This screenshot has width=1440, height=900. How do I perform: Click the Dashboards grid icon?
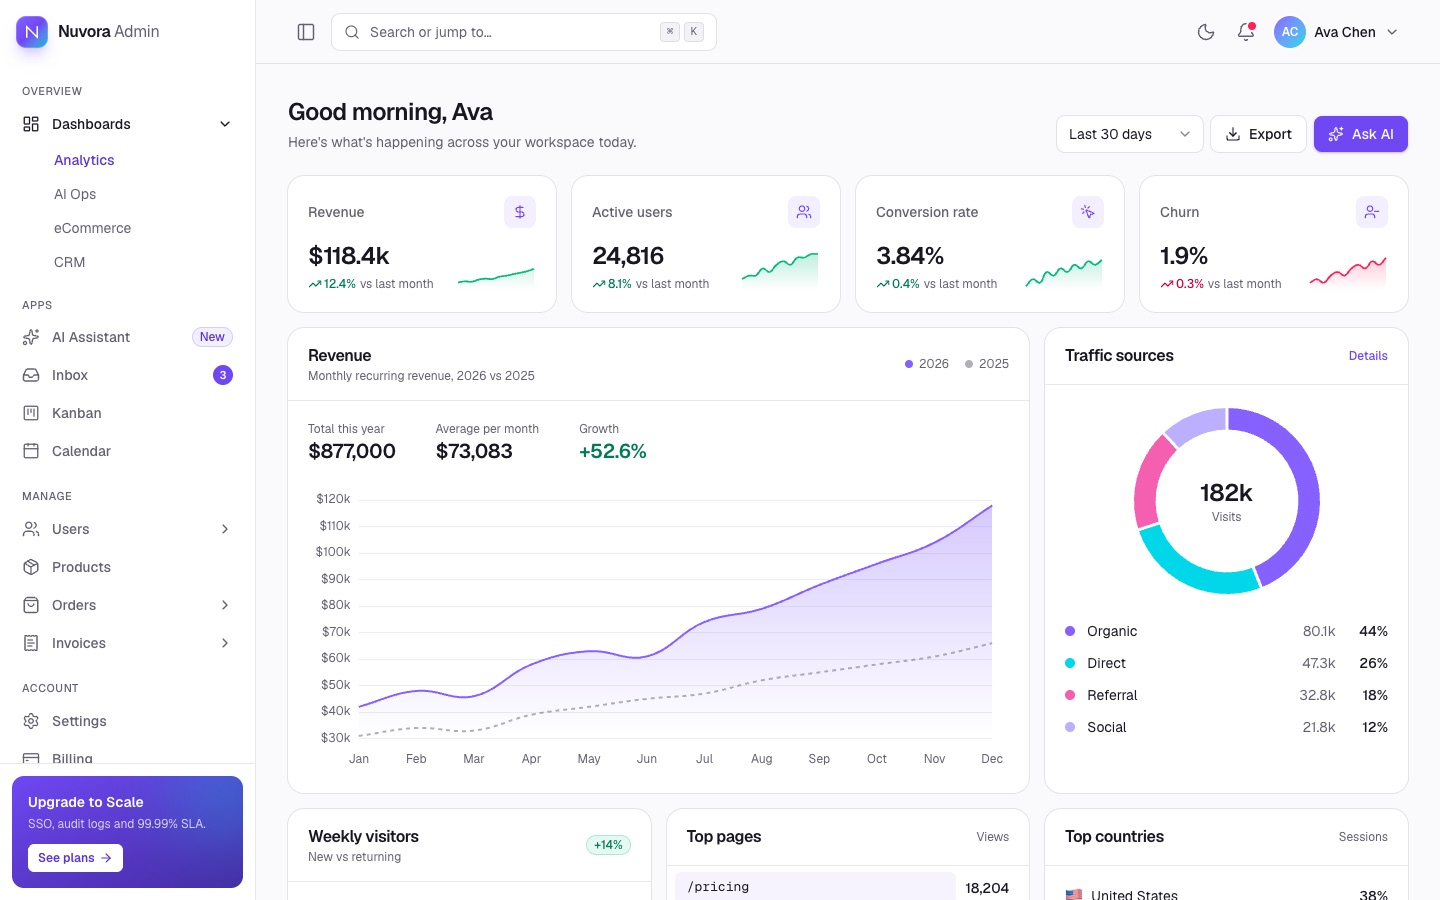point(31,124)
